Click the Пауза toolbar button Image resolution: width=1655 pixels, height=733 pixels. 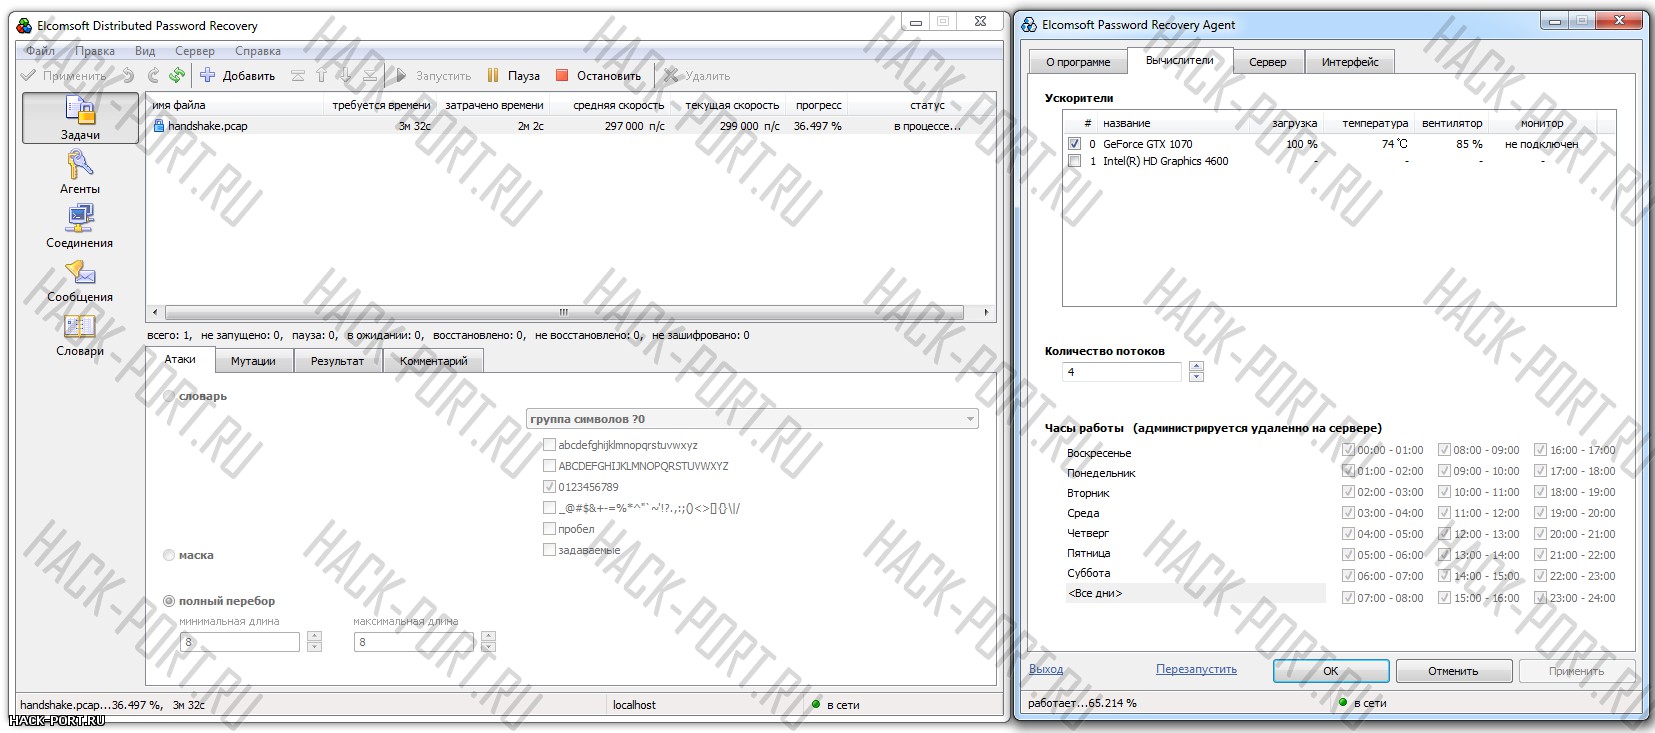point(513,75)
